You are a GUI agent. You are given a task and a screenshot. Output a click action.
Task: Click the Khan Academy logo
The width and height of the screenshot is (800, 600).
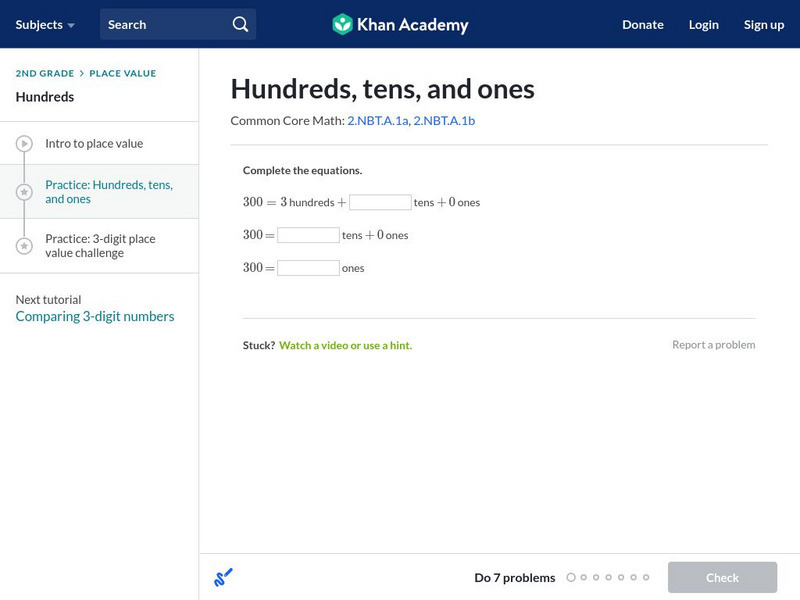400,24
